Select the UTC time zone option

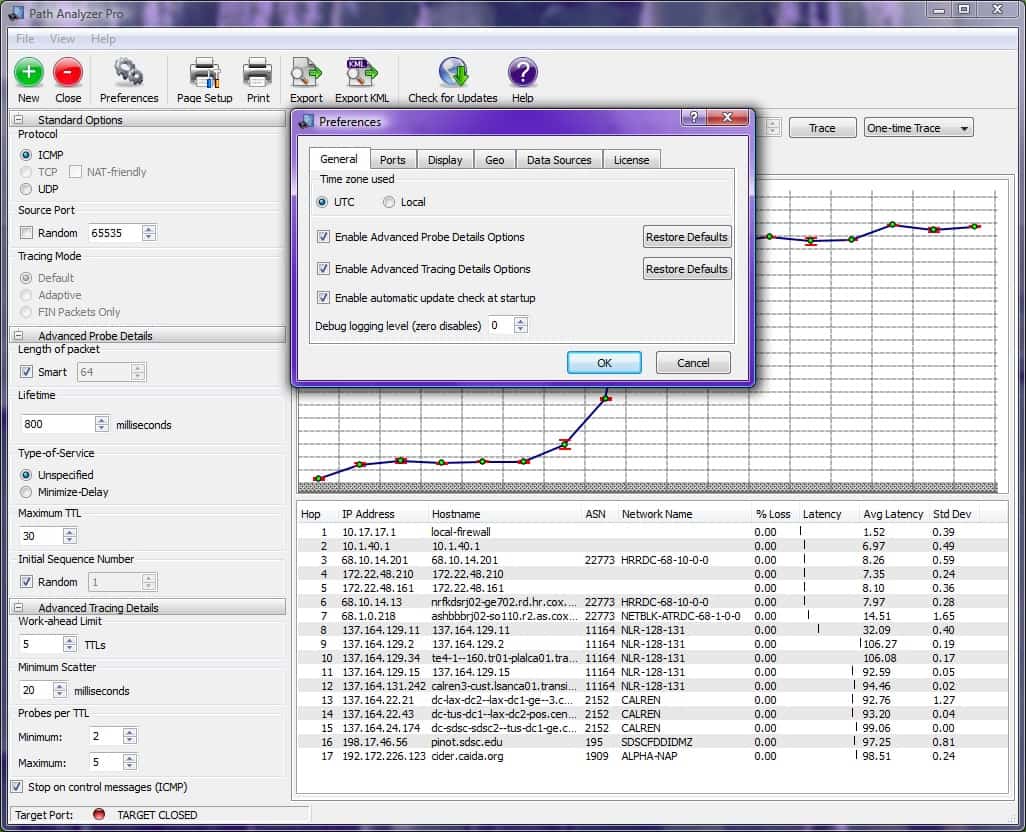(322, 202)
